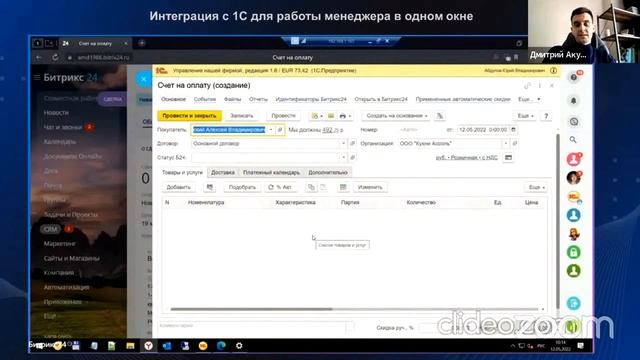
Task: Open Yandex Browser from taskbar
Action: point(149,346)
